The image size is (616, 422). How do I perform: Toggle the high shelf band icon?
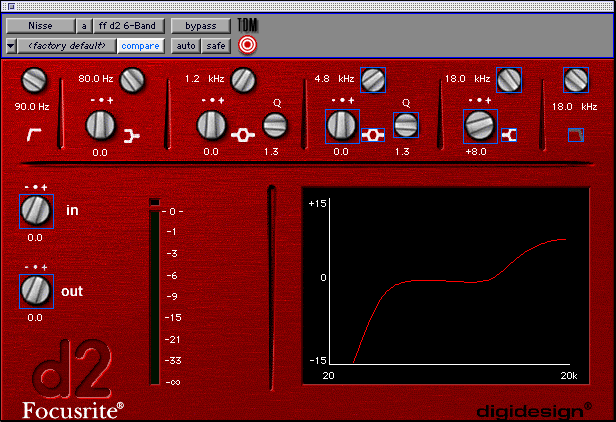coord(509,135)
